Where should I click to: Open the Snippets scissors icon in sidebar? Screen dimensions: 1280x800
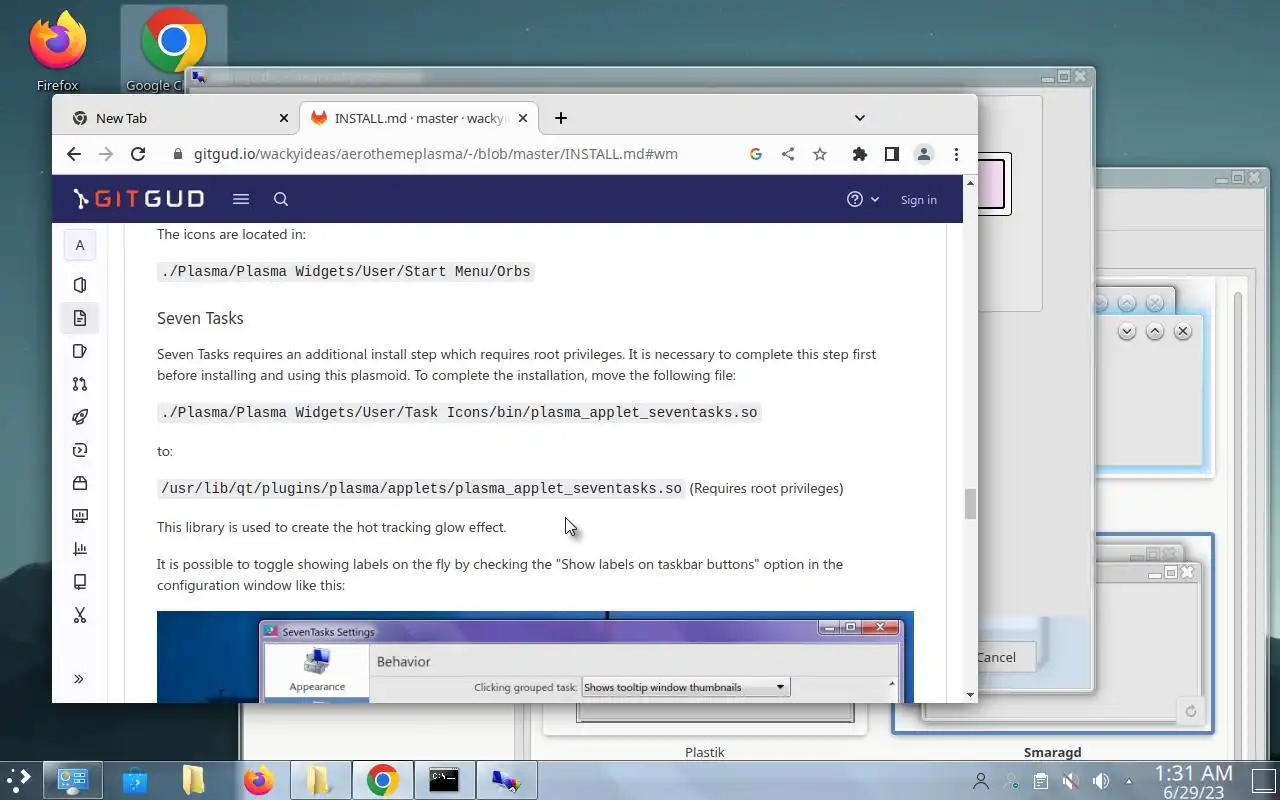[x=80, y=615]
